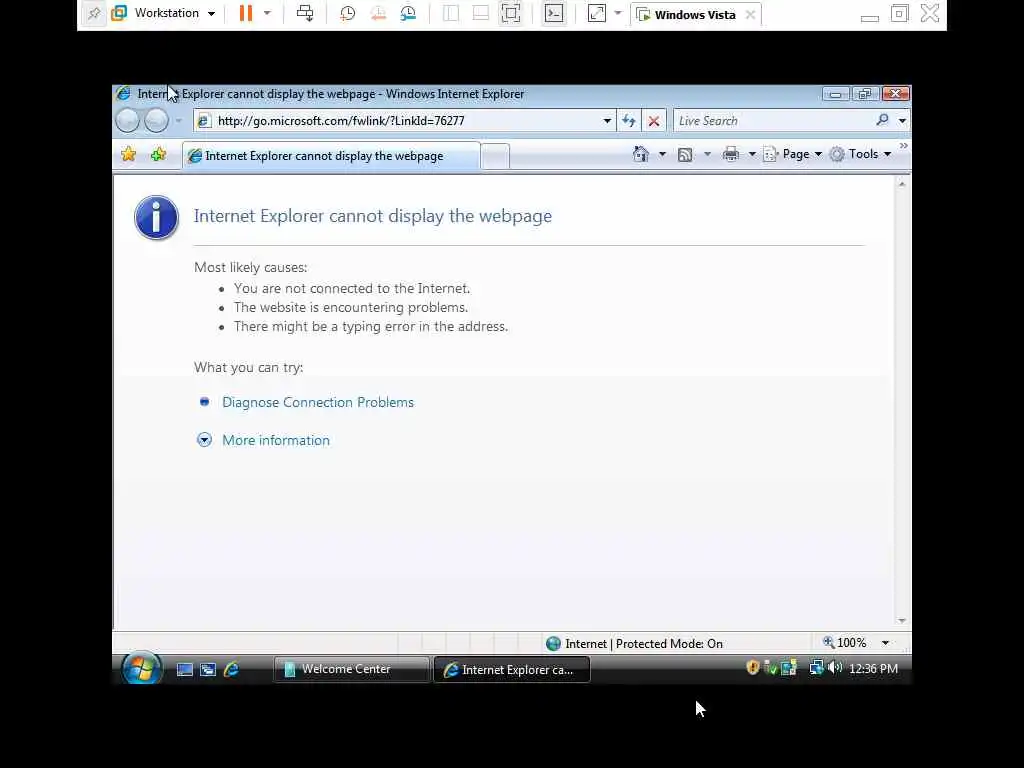This screenshot has height=768, width=1024.
Task: Toggle the VMware library sidebar view
Action: tap(451, 14)
